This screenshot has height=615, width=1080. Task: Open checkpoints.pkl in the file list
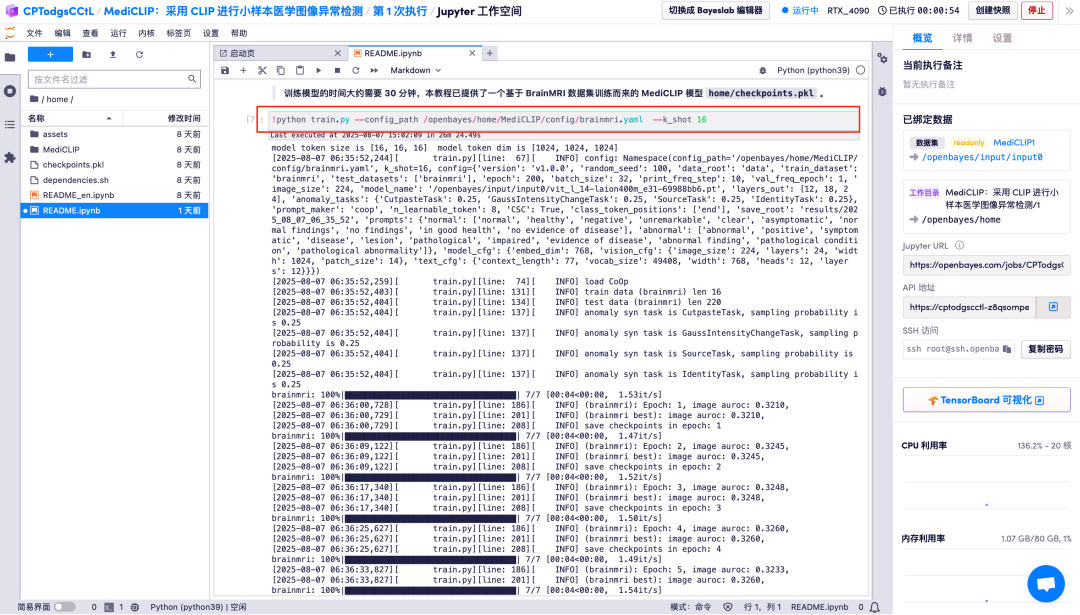tap(73, 165)
